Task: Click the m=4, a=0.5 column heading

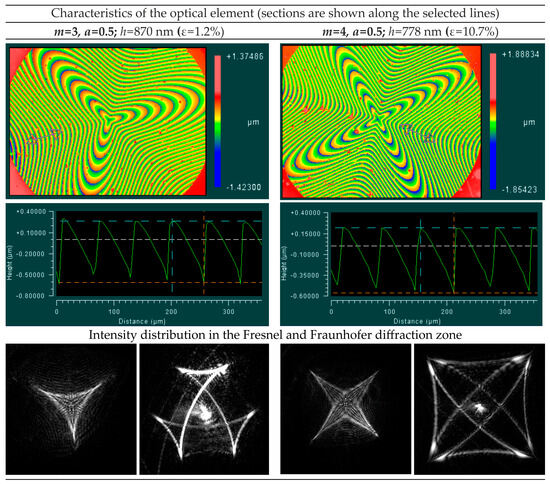Action: [352, 32]
